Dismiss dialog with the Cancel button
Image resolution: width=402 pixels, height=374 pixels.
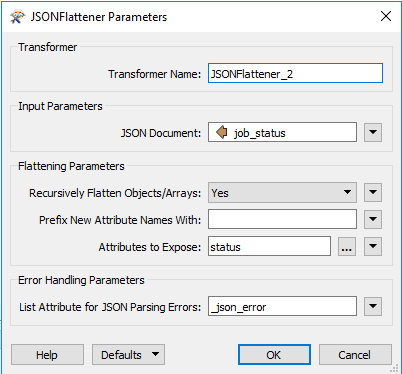[x=355, y=355]
